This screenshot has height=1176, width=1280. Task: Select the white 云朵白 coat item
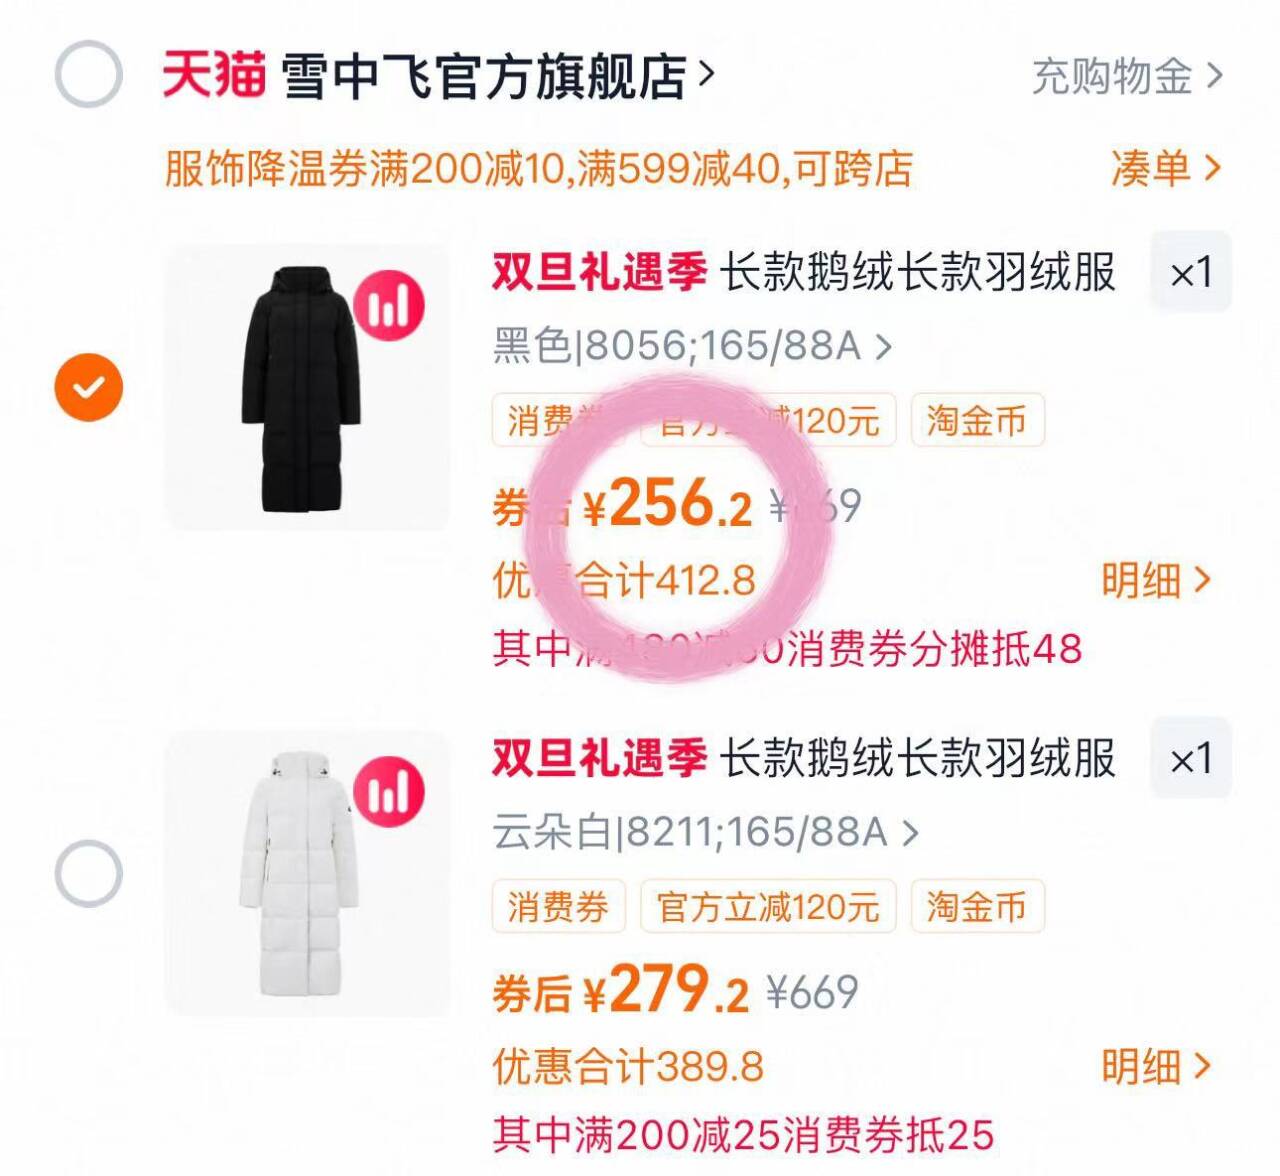pos(88,873)
